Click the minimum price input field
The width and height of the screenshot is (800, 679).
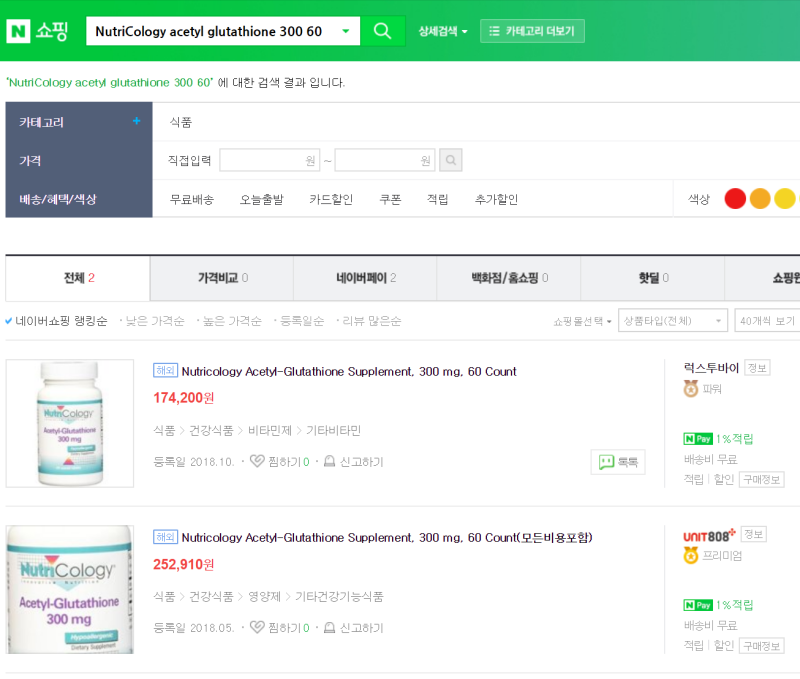click(269, 160)
